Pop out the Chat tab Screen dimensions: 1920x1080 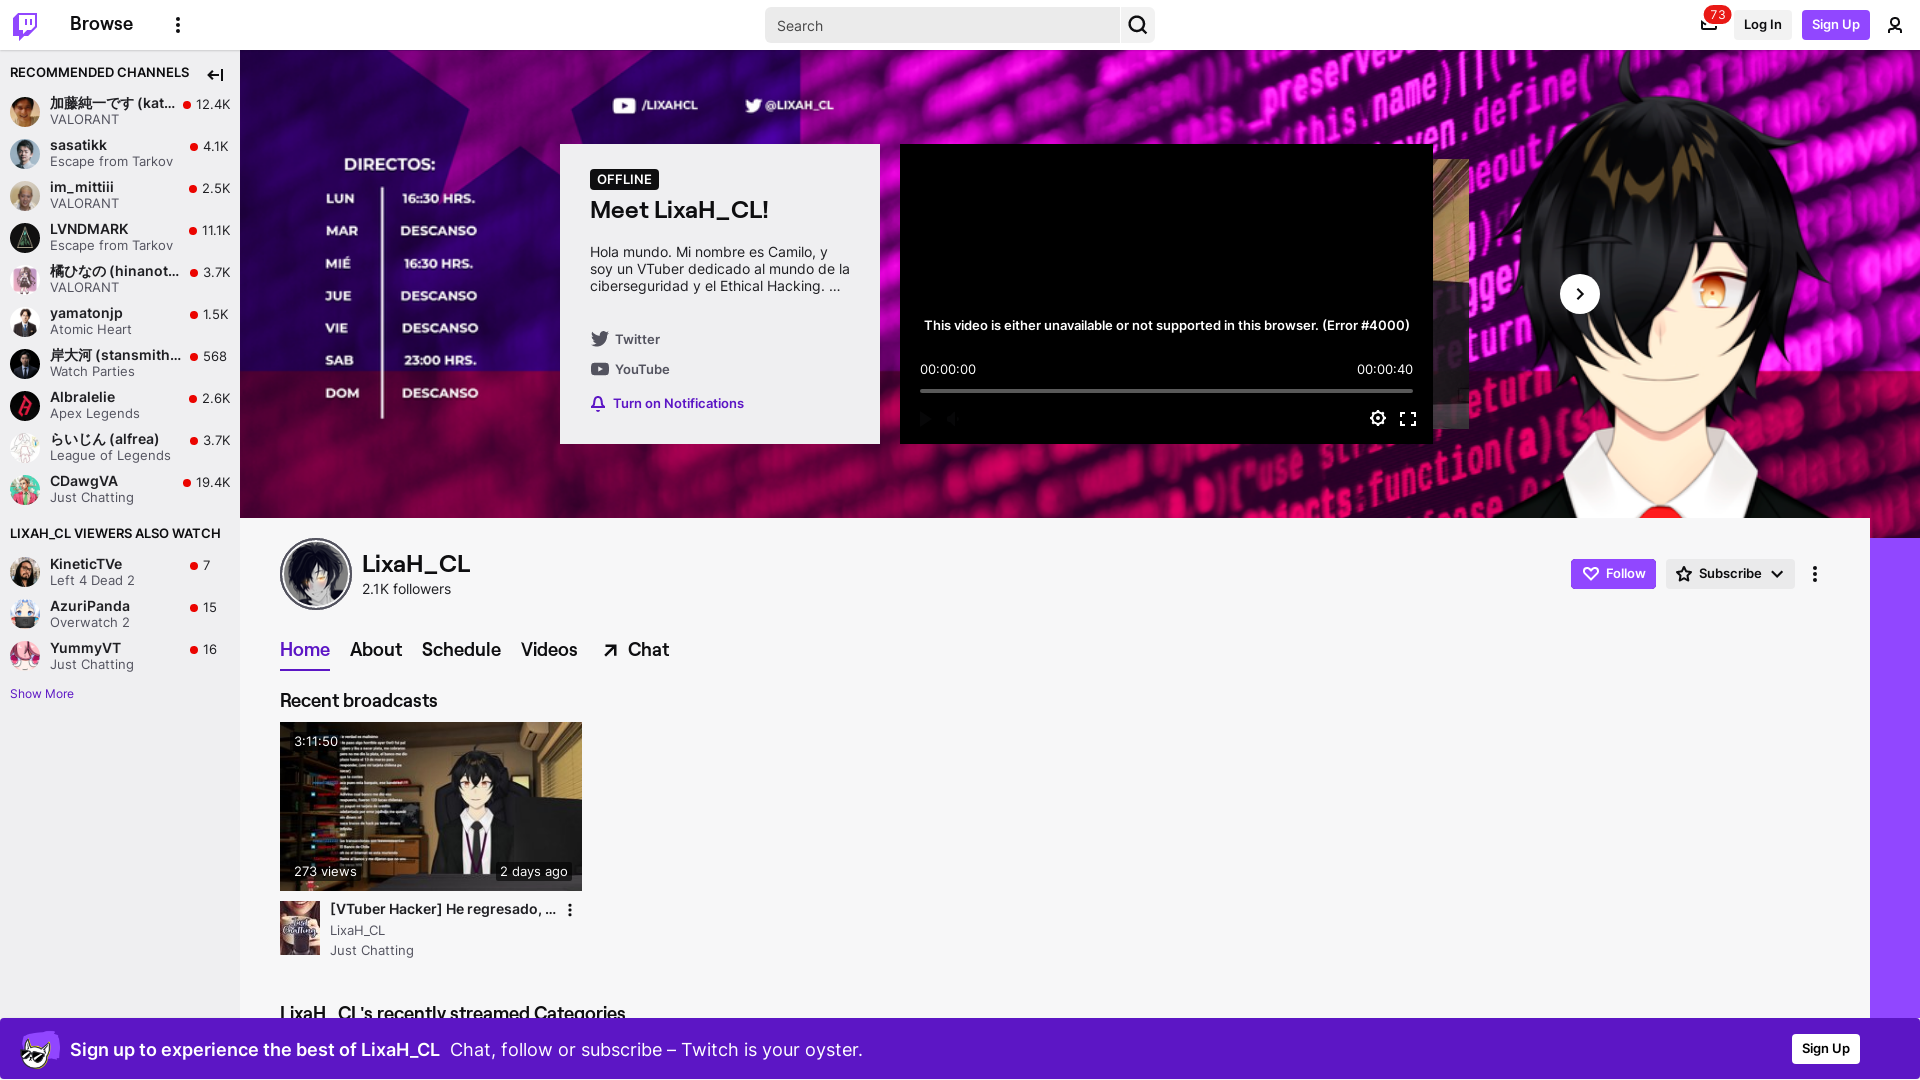(636, 650)
